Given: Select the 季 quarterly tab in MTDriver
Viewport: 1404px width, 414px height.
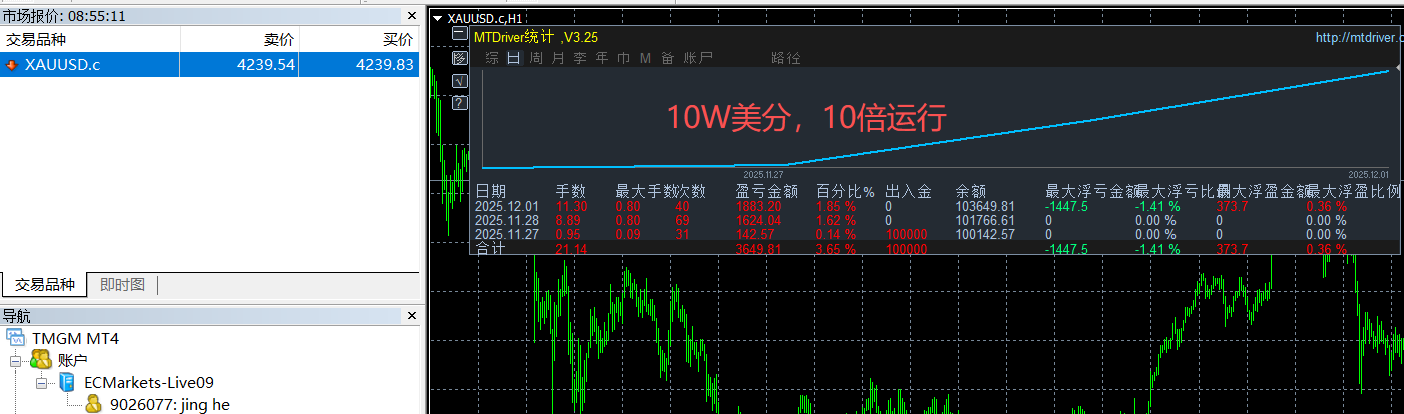Looking at the screenshot, I should tap(580, 58).
